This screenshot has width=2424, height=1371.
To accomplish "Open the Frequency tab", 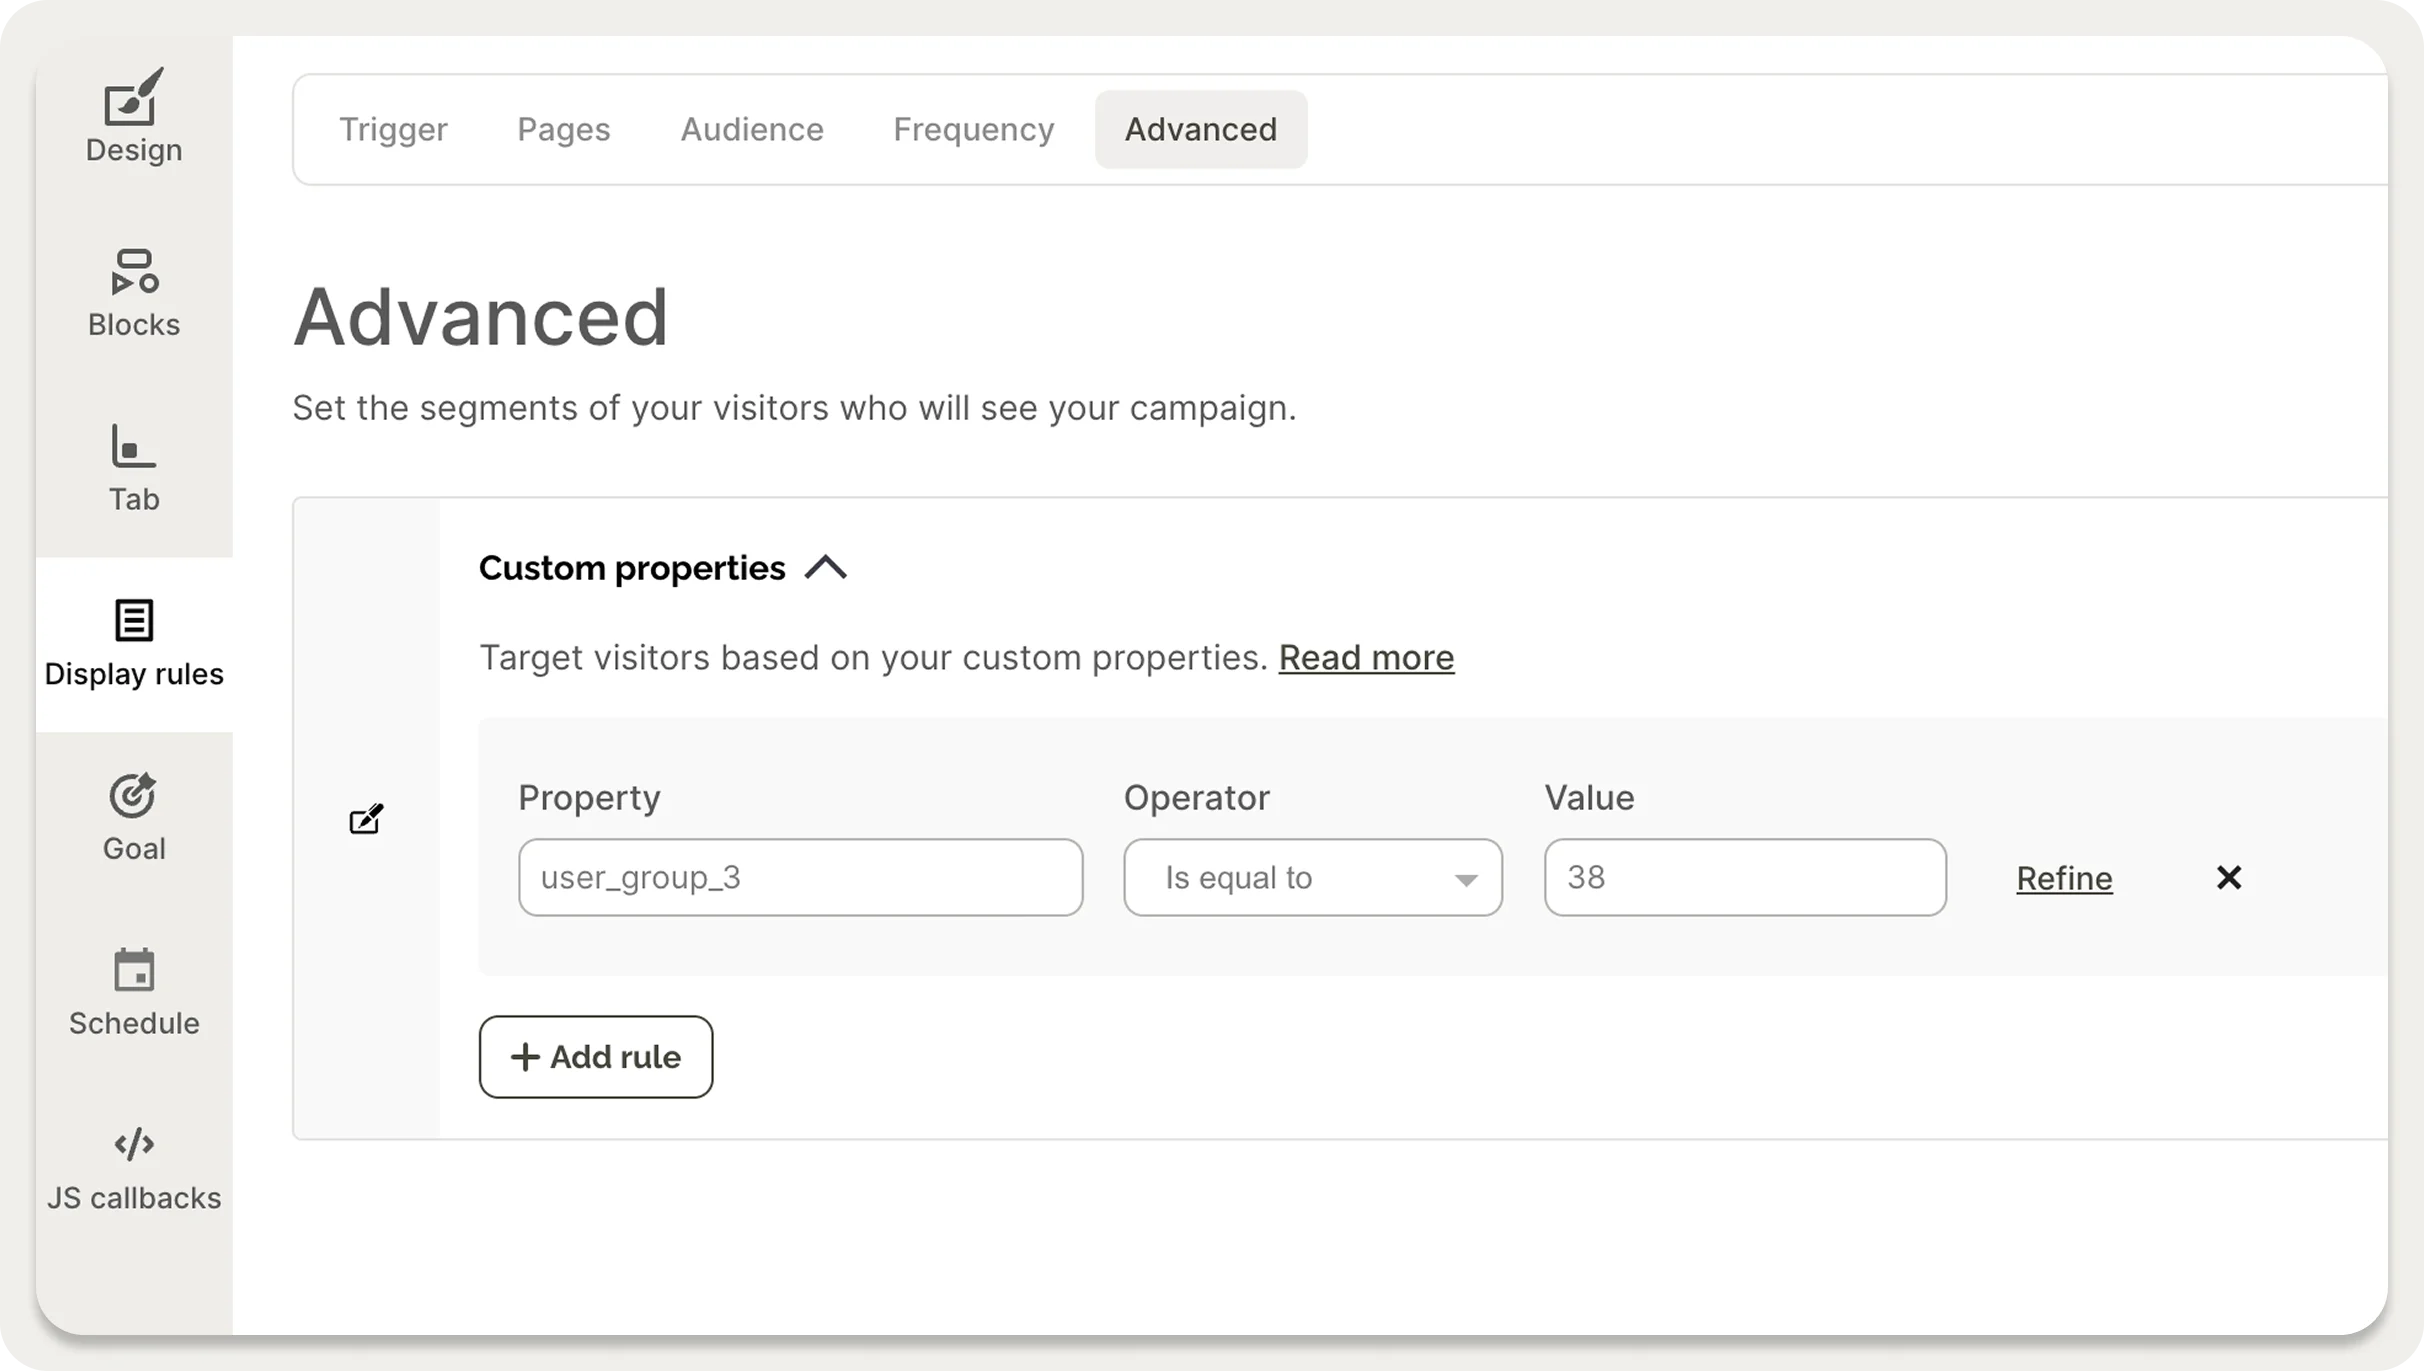I will tap(973, 129).
